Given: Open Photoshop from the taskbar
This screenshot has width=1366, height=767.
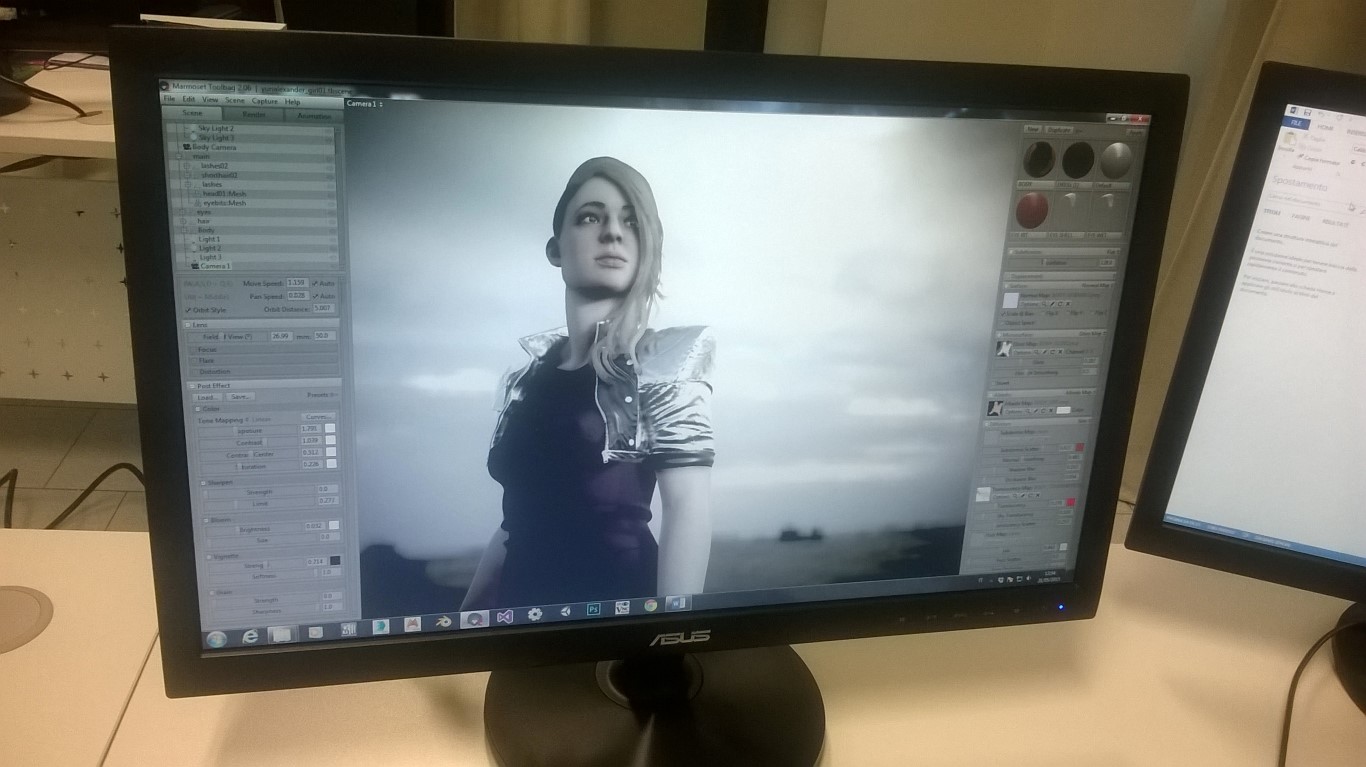Looking at the screenshot, I should pos(592,609).
